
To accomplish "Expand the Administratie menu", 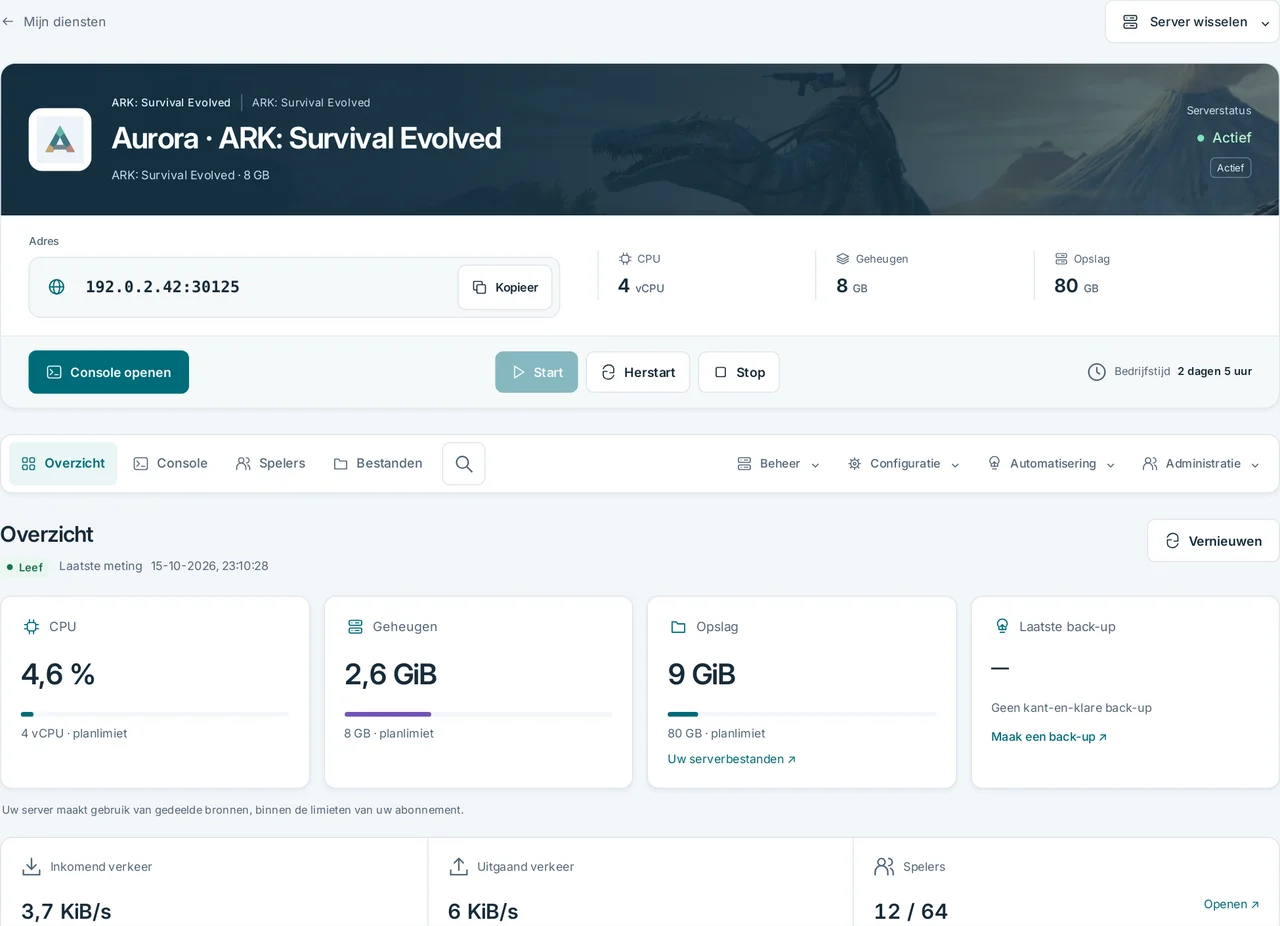I will 1201,464.
